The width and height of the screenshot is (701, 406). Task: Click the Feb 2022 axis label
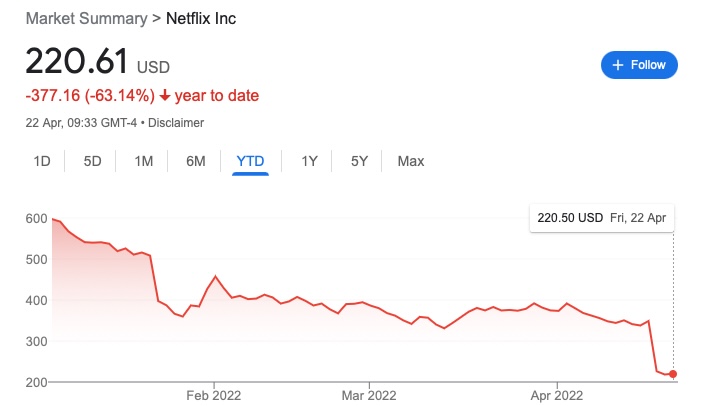tap(215, 395)
